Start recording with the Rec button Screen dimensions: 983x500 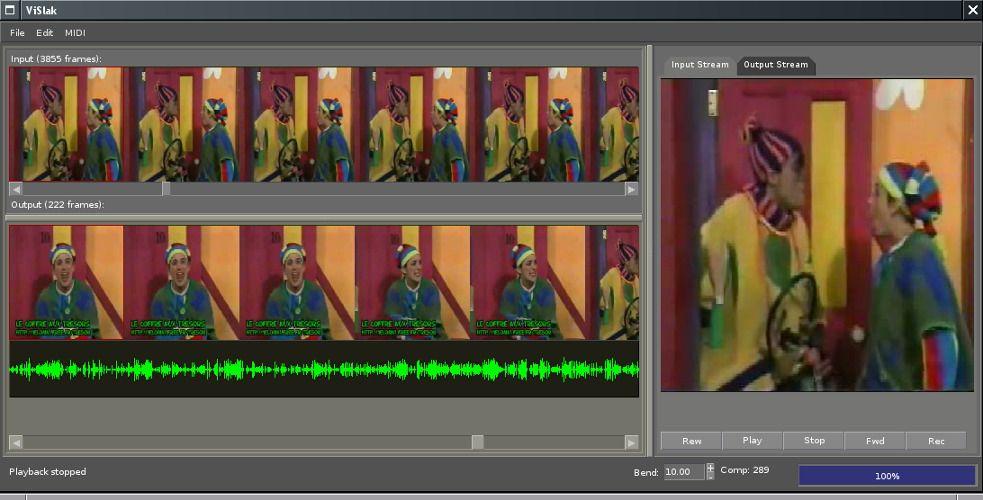(x=936, y=440)
